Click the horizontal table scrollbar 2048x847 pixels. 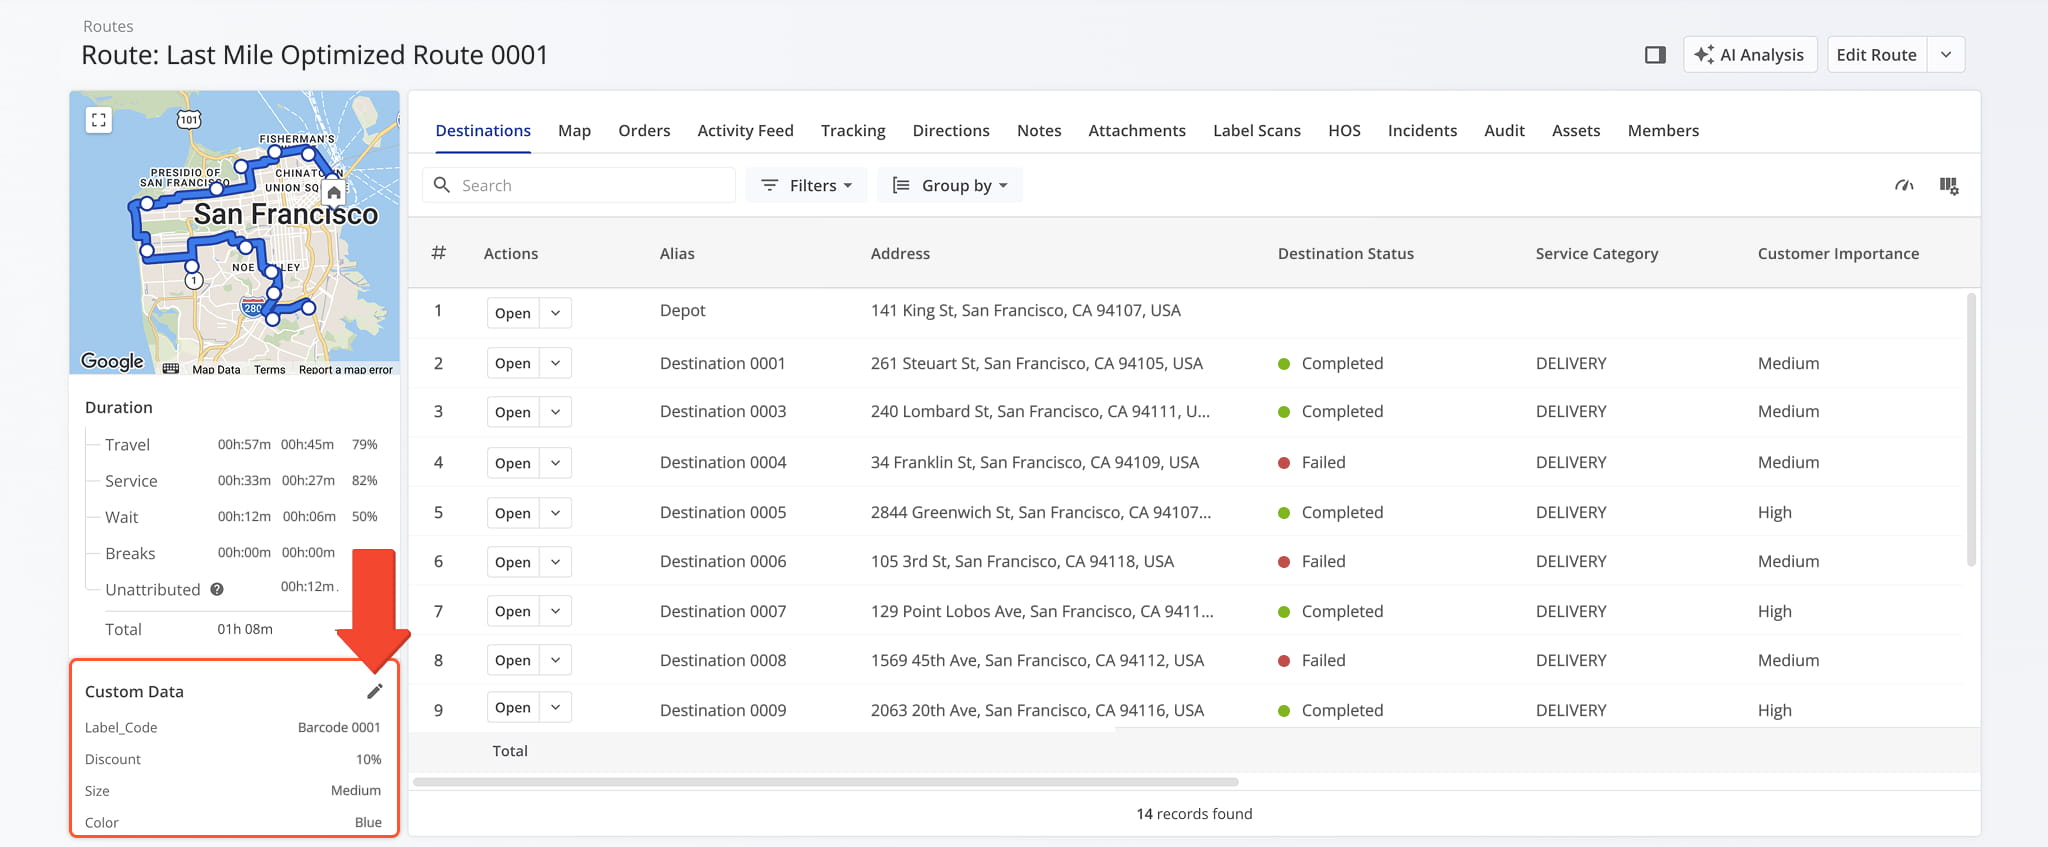[x=826, y=782]
